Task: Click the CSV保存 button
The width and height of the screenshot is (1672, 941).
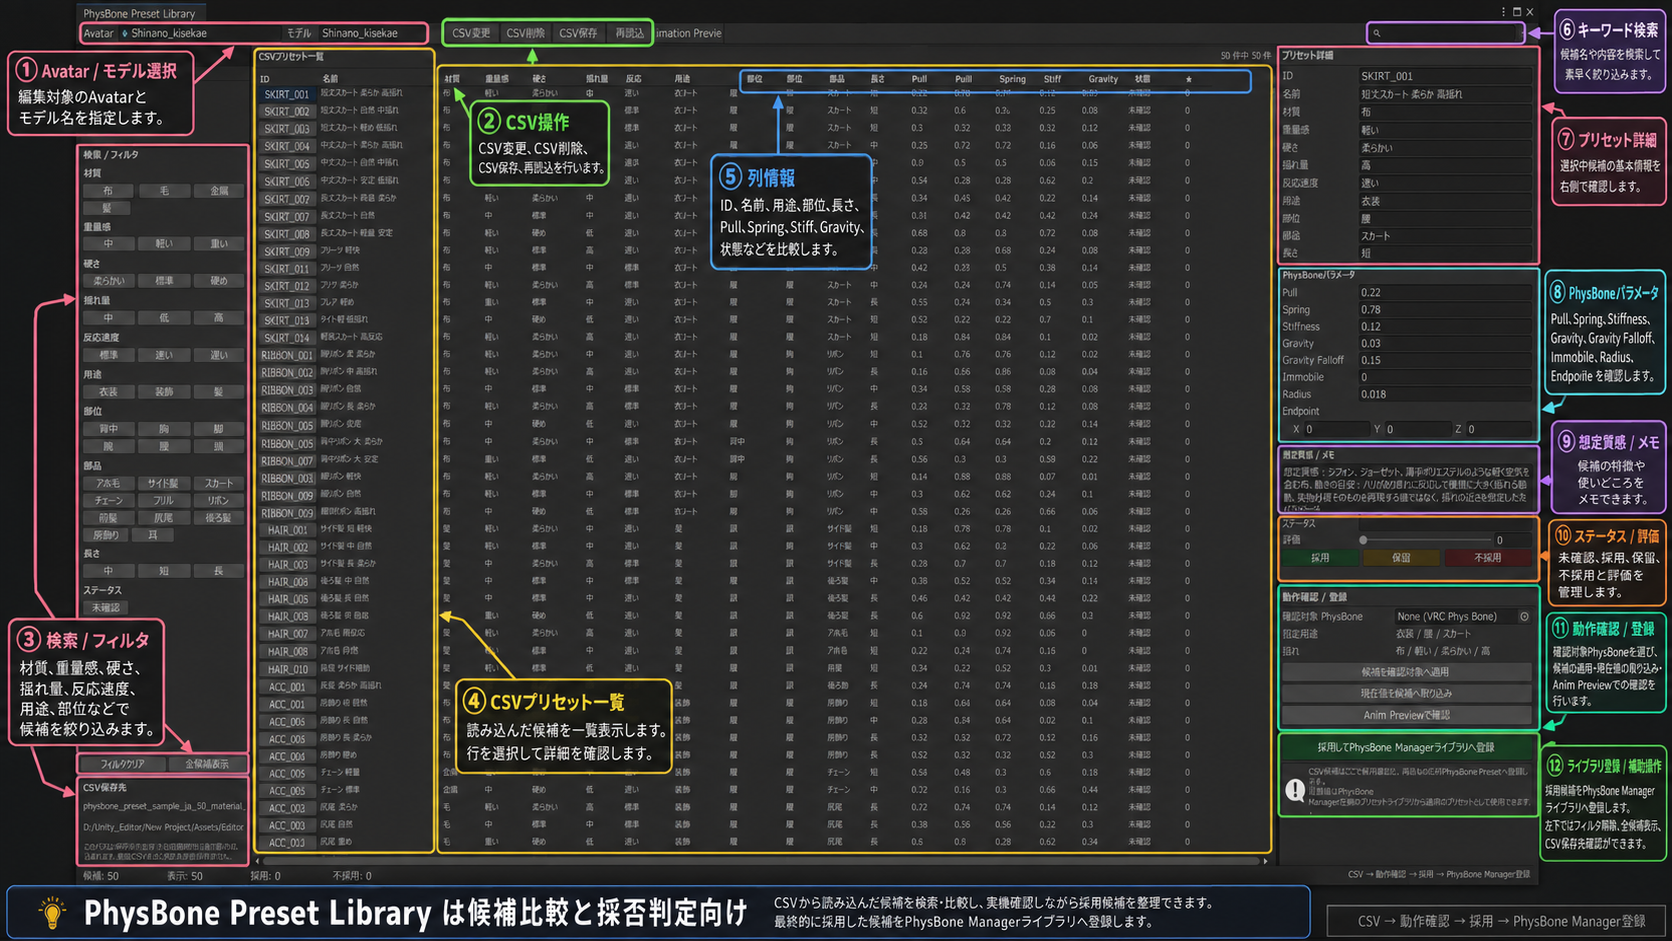Action: tap(578, 33)
